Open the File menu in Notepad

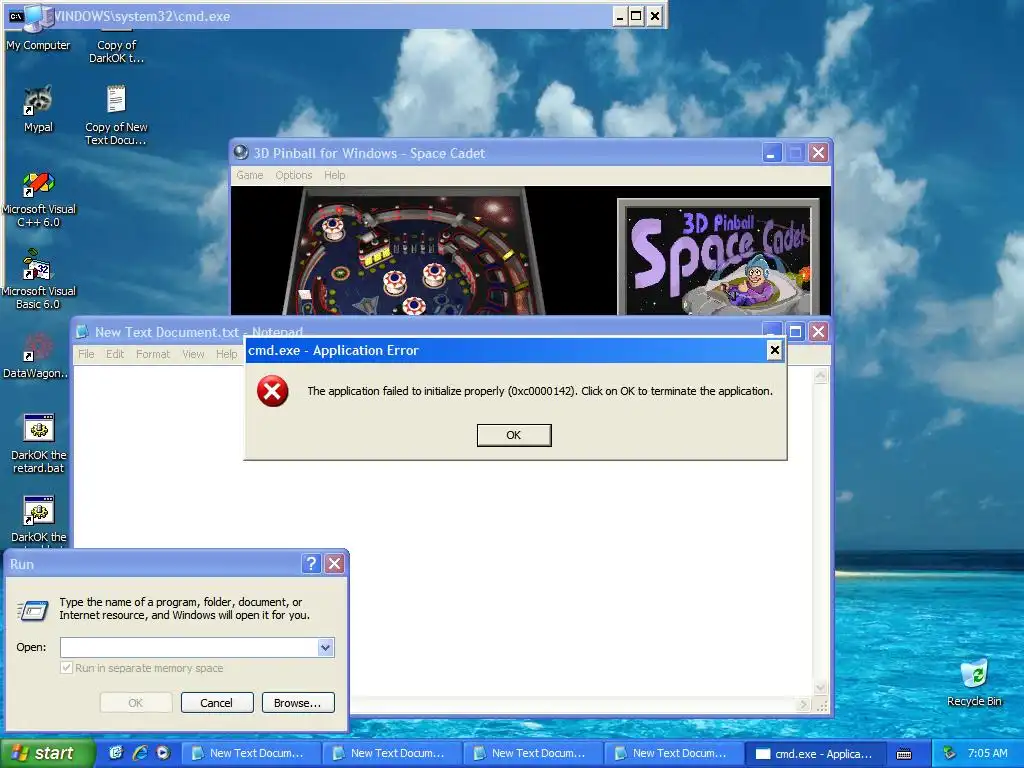click(x=86, y=354)
